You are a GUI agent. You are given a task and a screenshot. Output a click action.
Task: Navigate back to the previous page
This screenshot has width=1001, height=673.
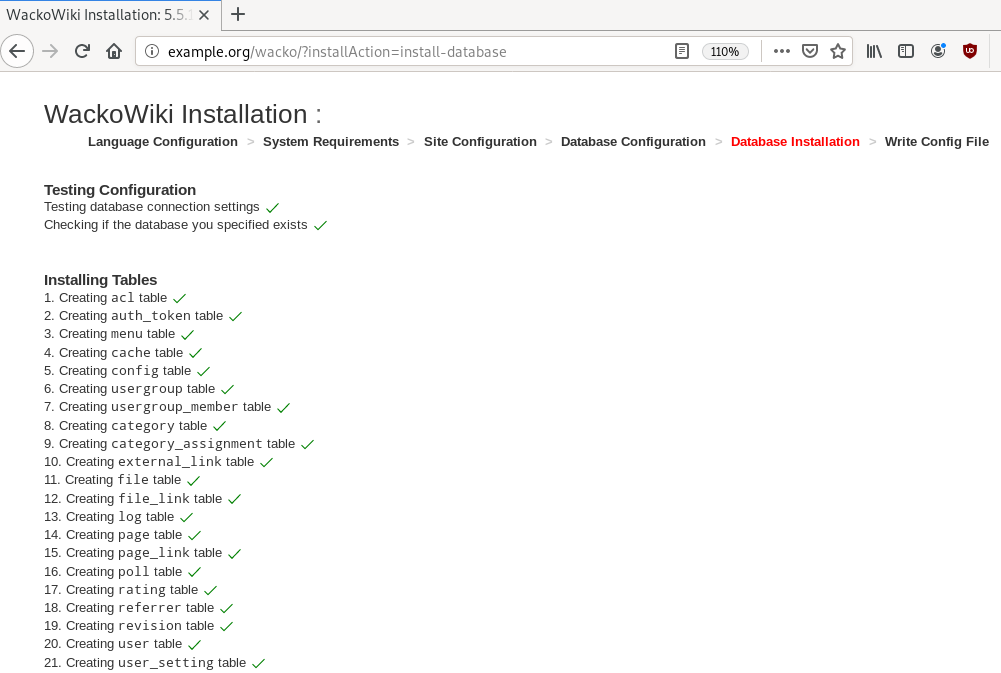pos(17,50)
